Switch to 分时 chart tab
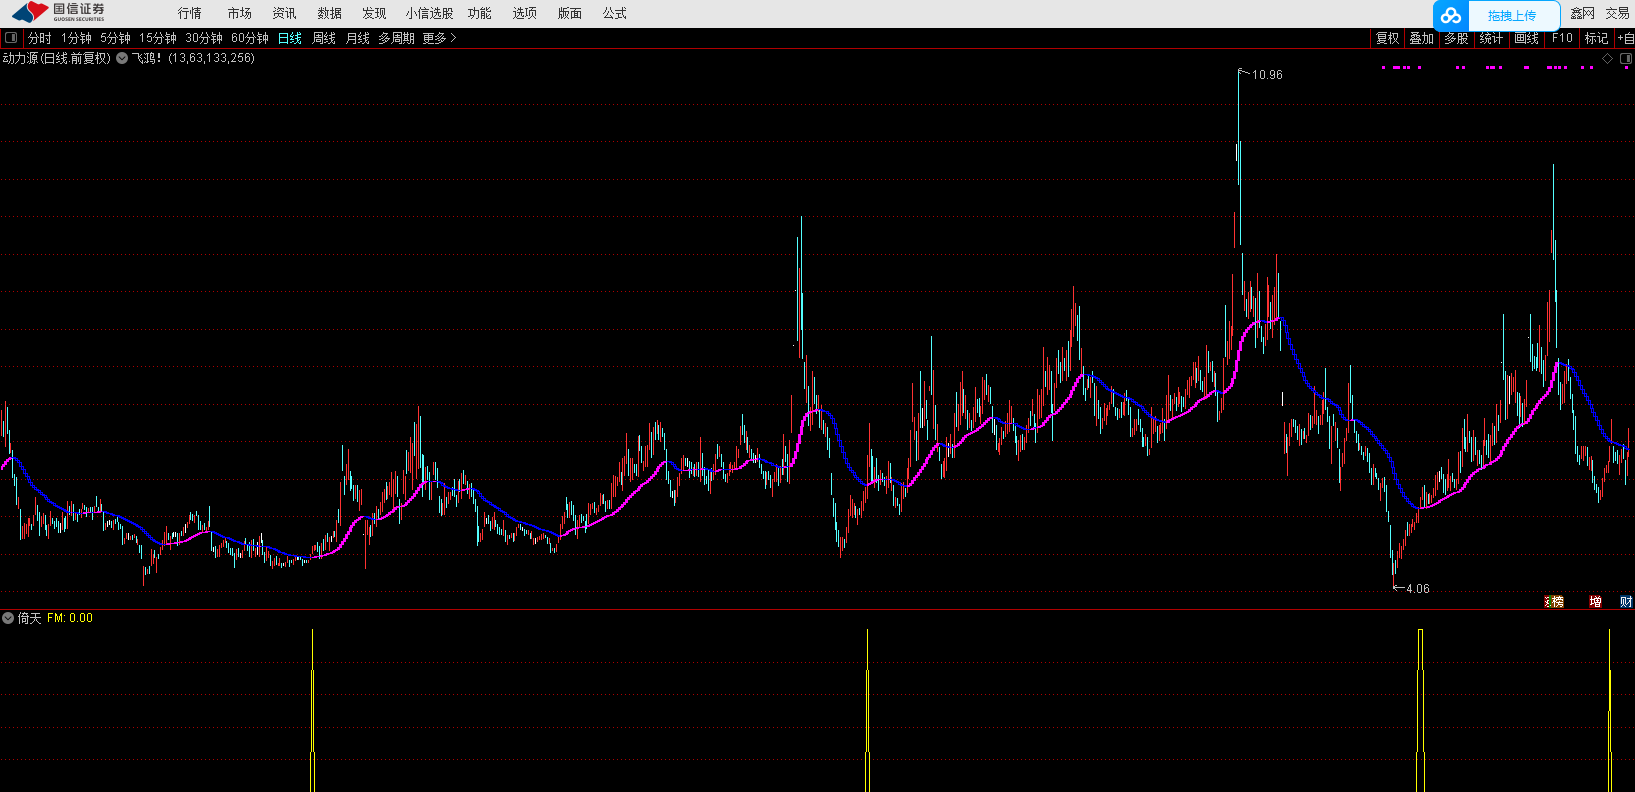The width and height of the screenshot is (1635, 792). (x=40, y=38)
